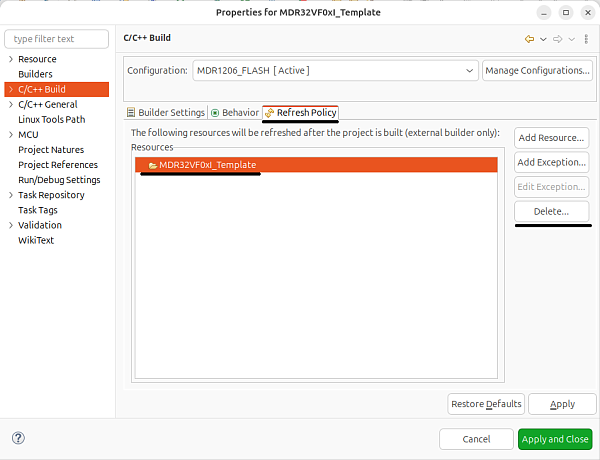The image size is (600, 460).
Task: Click the type filter text field
Action: (x=57, y=39)
